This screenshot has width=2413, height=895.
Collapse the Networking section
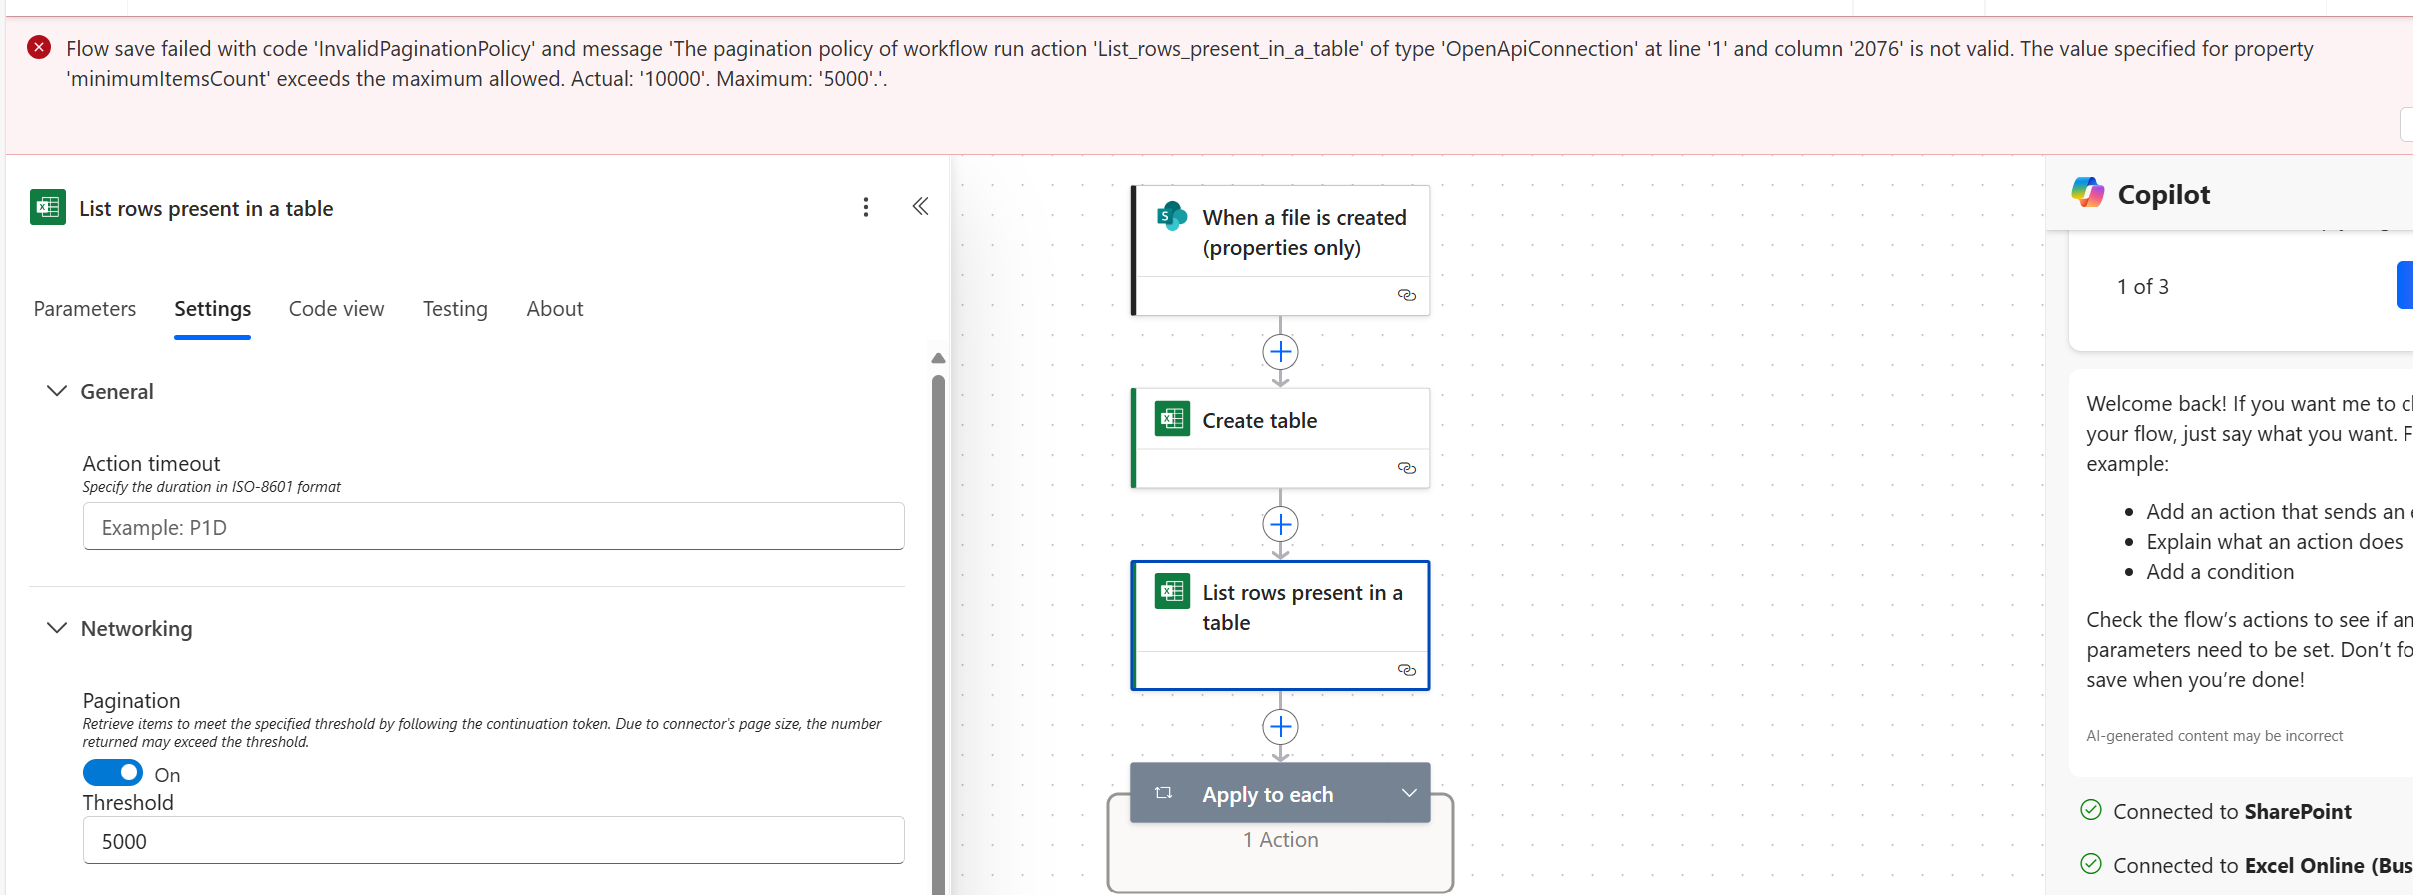click(57, 628)
